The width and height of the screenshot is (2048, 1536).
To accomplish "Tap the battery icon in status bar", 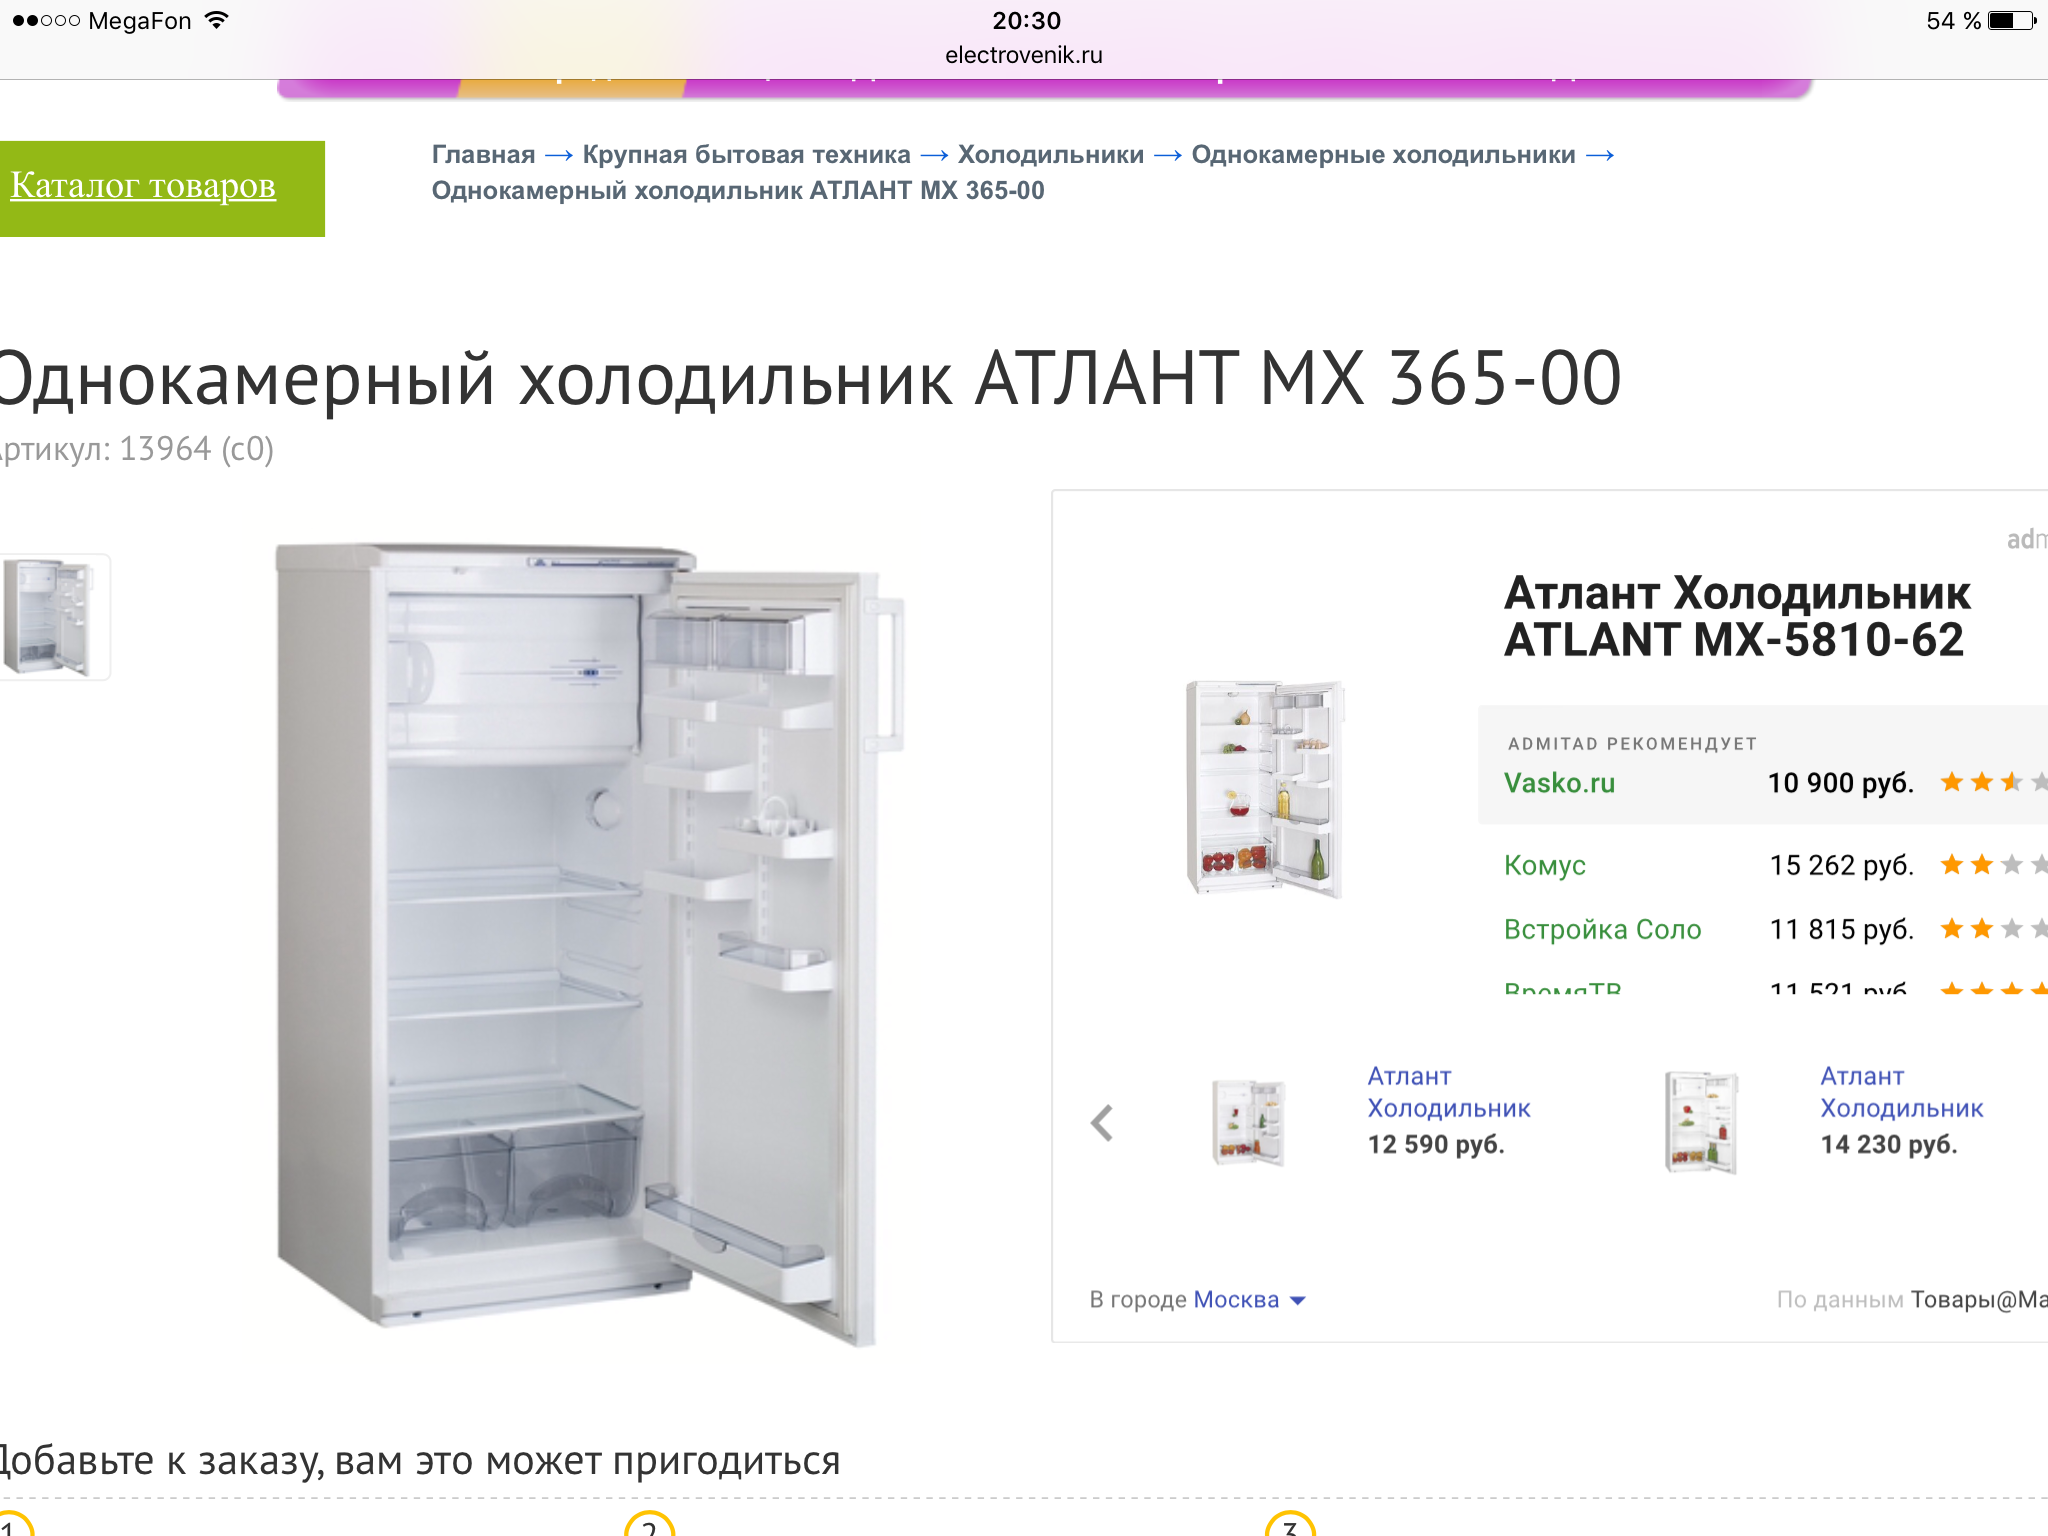I will click(x=2012, y=20).
